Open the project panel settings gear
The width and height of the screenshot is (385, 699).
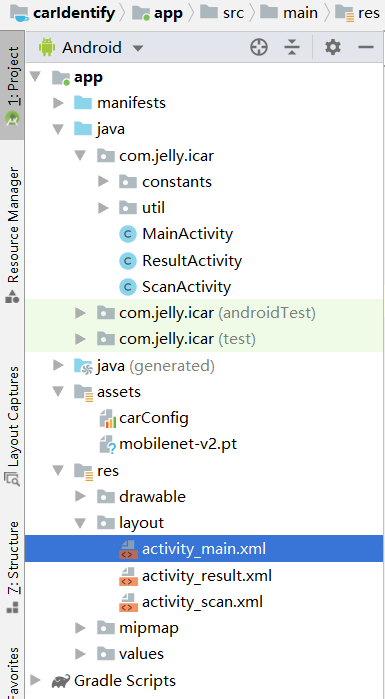pos(333,47)
